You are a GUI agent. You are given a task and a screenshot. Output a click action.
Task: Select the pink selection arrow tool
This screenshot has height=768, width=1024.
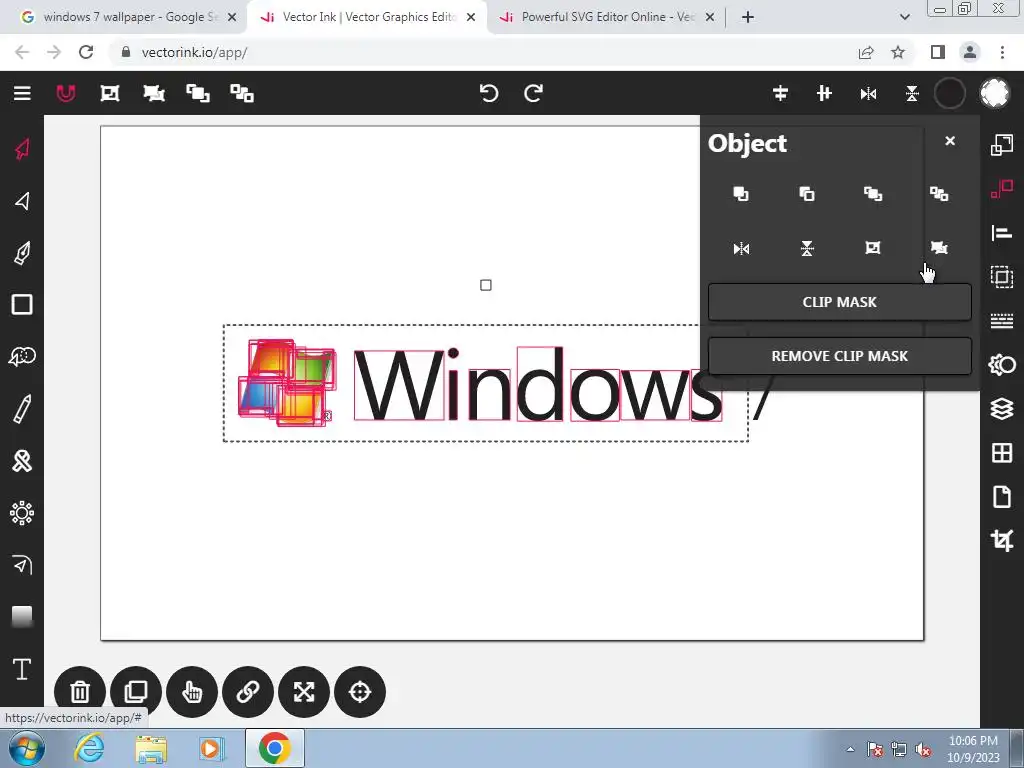coord(22,149)
